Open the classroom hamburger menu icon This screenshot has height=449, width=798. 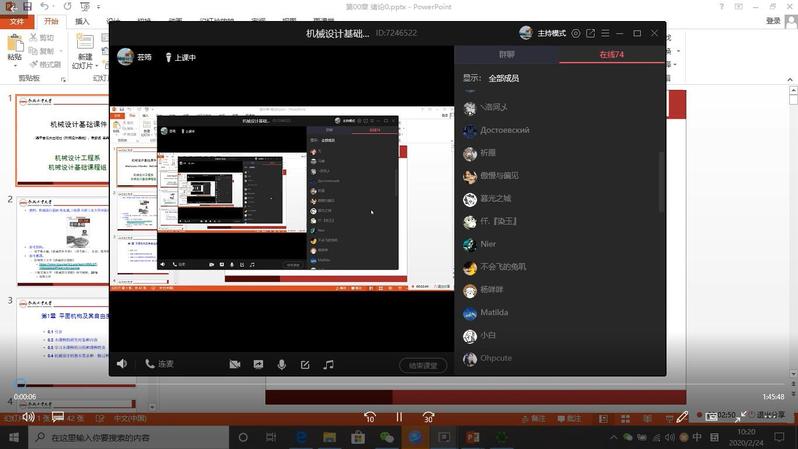606,33
